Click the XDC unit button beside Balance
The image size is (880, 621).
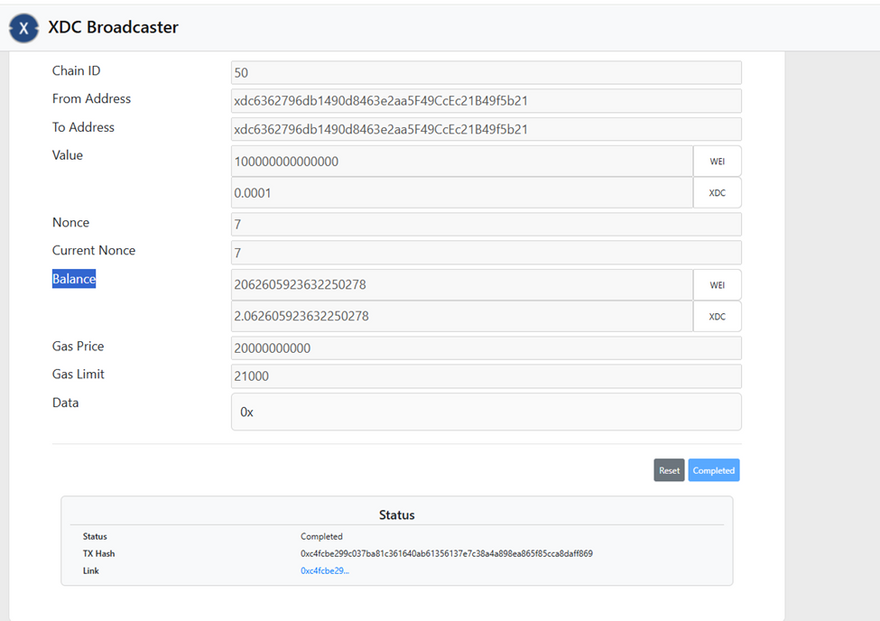[x=717, y=317]
